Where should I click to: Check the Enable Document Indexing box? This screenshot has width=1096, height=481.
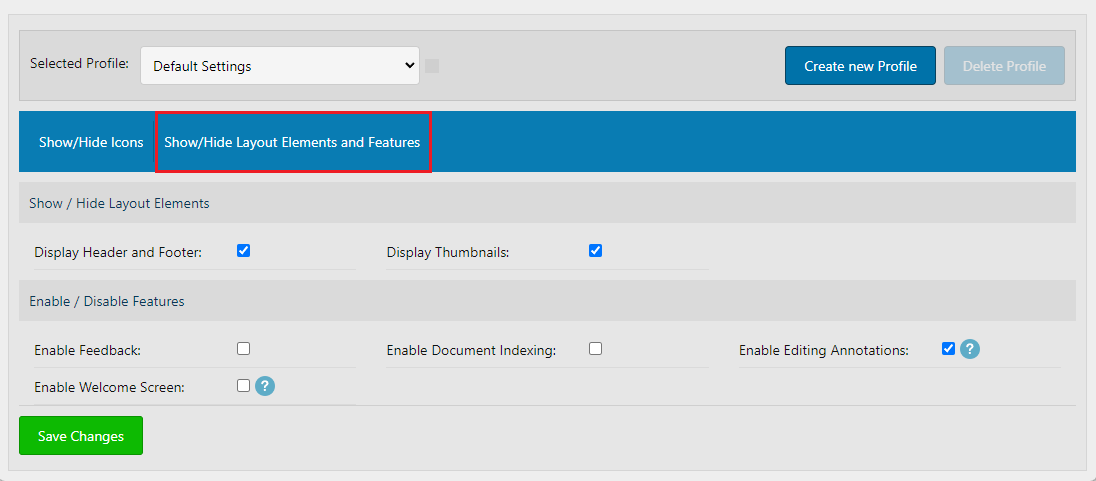(596, 349)
